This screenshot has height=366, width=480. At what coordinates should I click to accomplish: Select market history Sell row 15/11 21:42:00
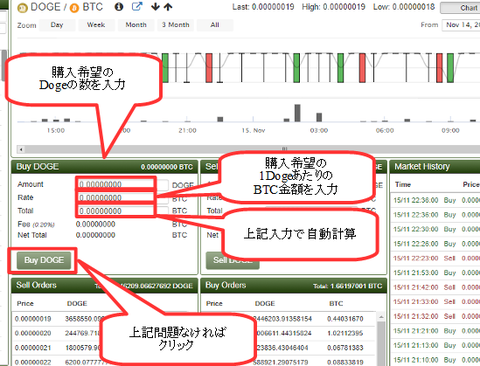click(x=436, y=287)
